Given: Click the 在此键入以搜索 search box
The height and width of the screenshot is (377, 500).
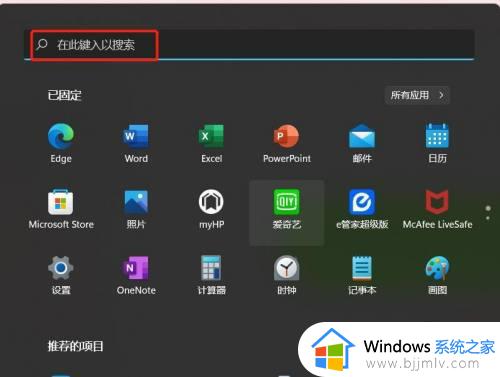Looking at the screenshot, I should [x=249, y=44].
